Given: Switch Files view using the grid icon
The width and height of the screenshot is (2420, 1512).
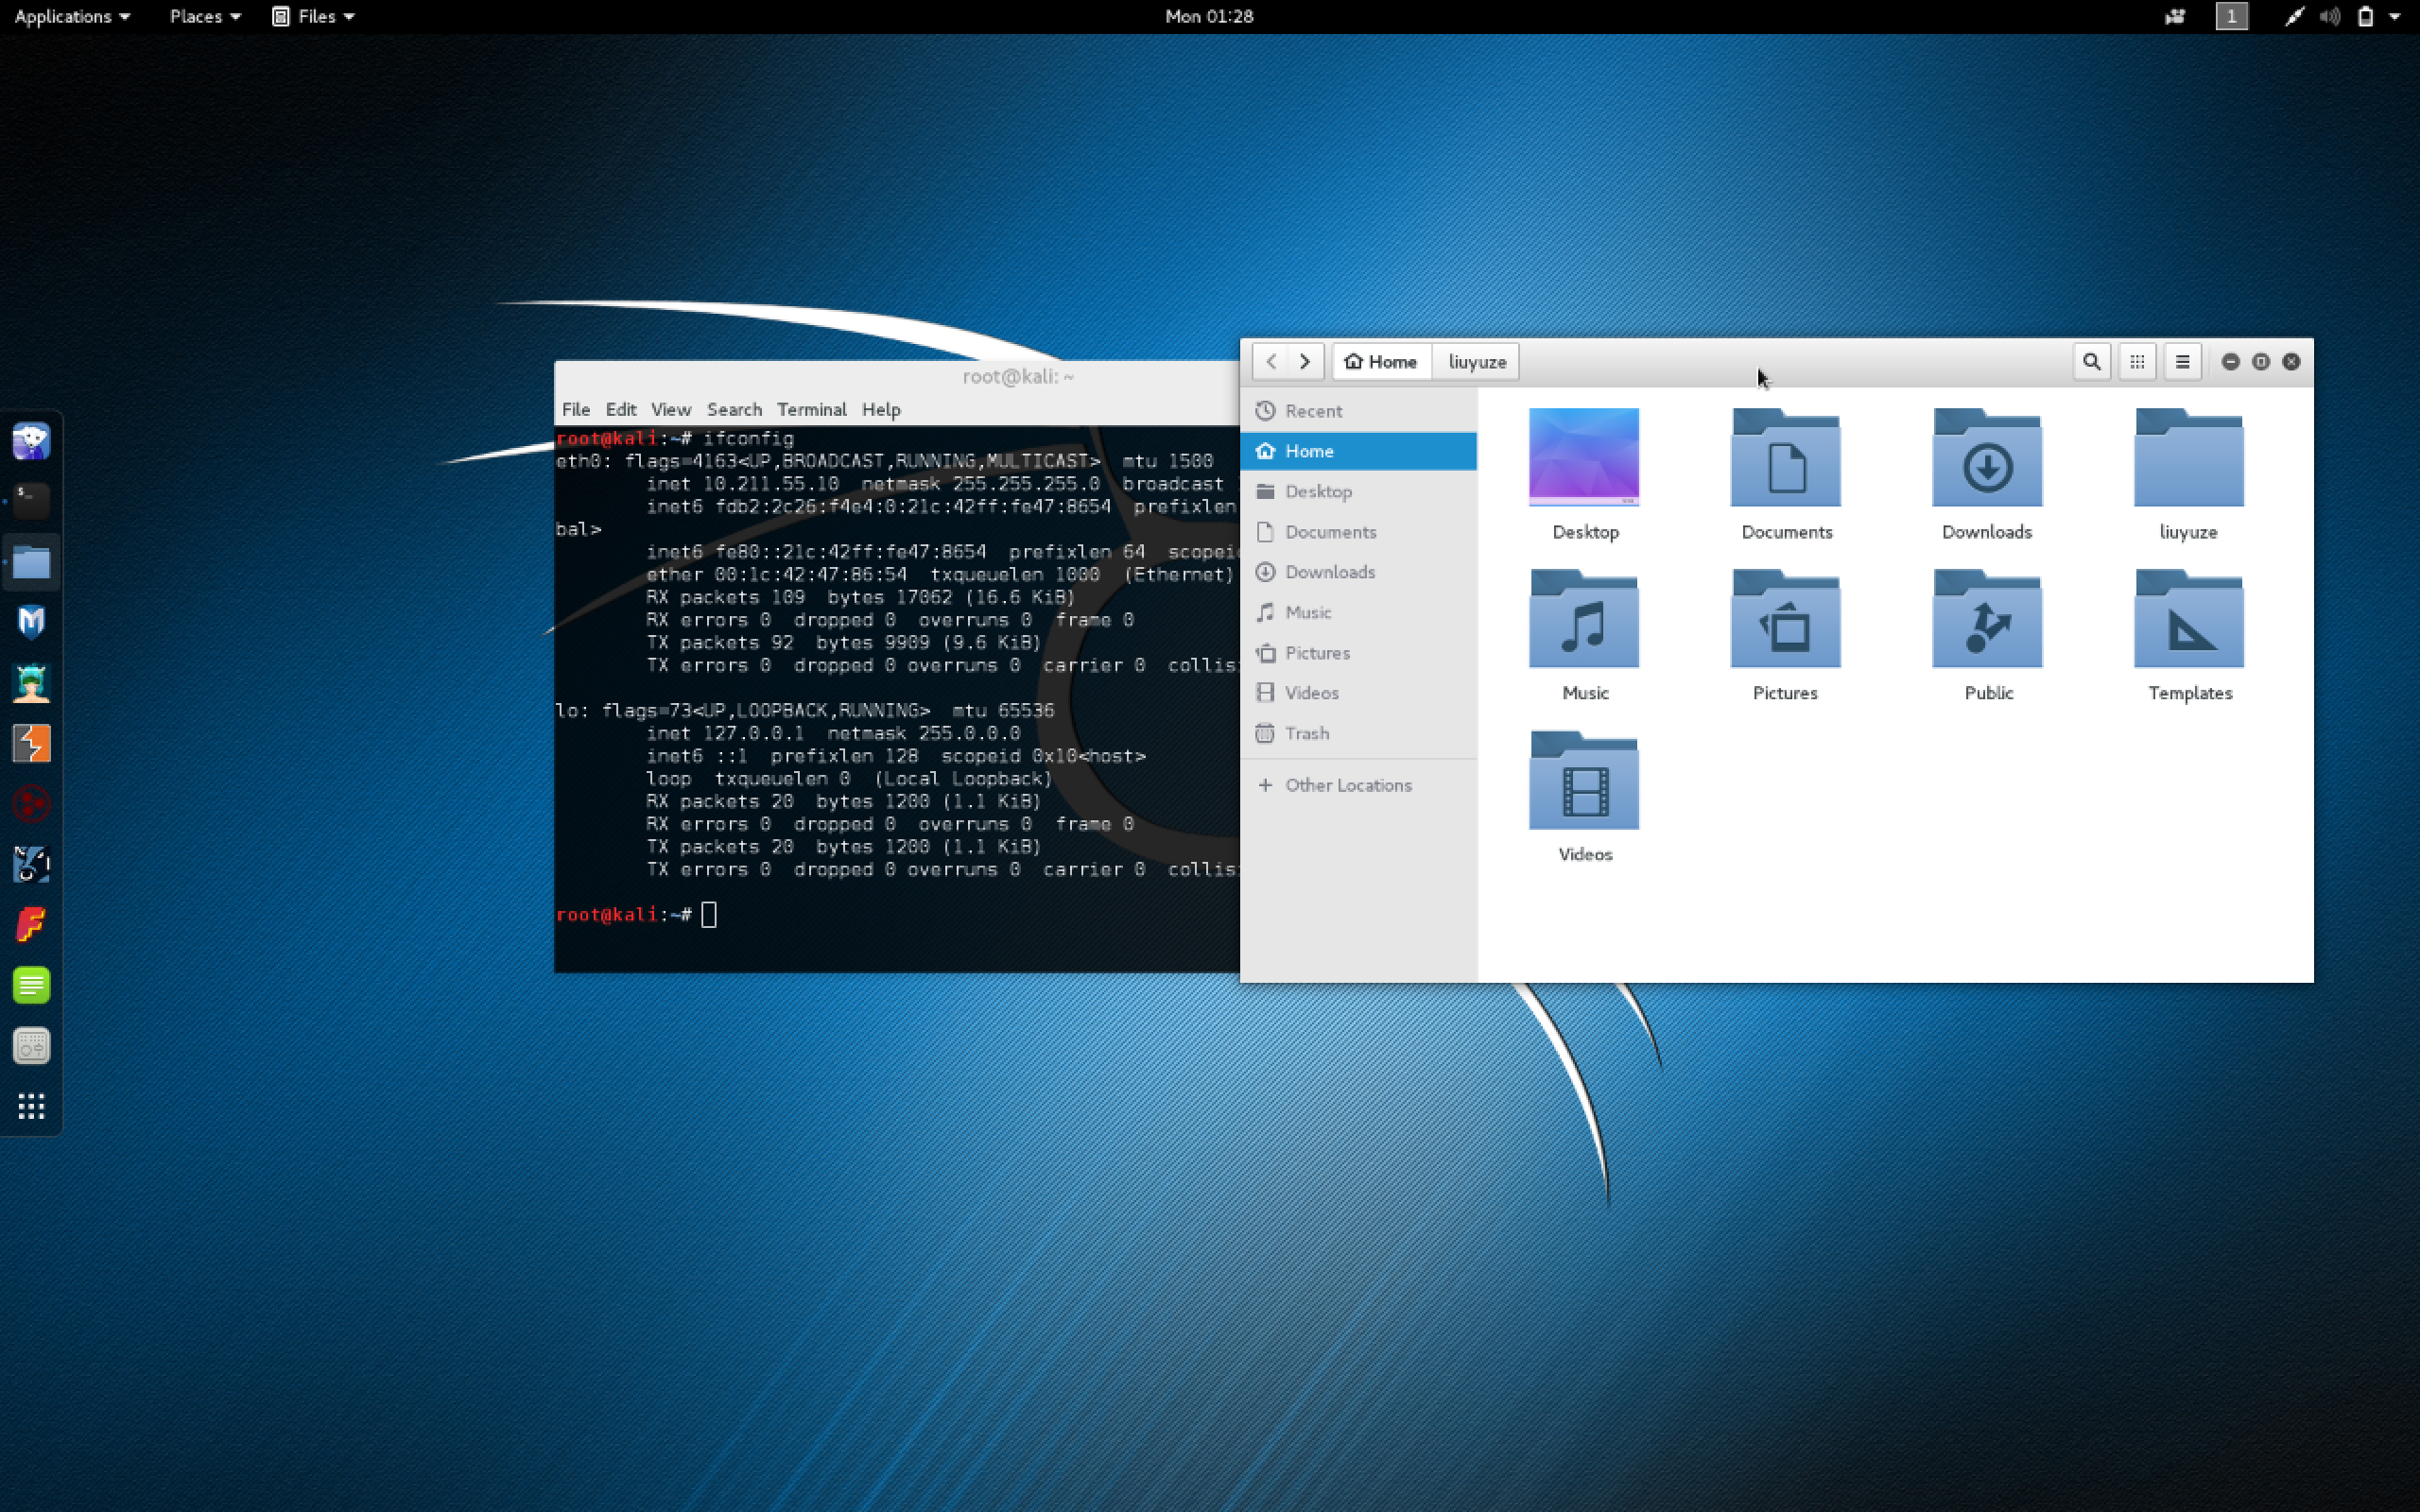Looking at the screenshot, I should [2137, 361].
